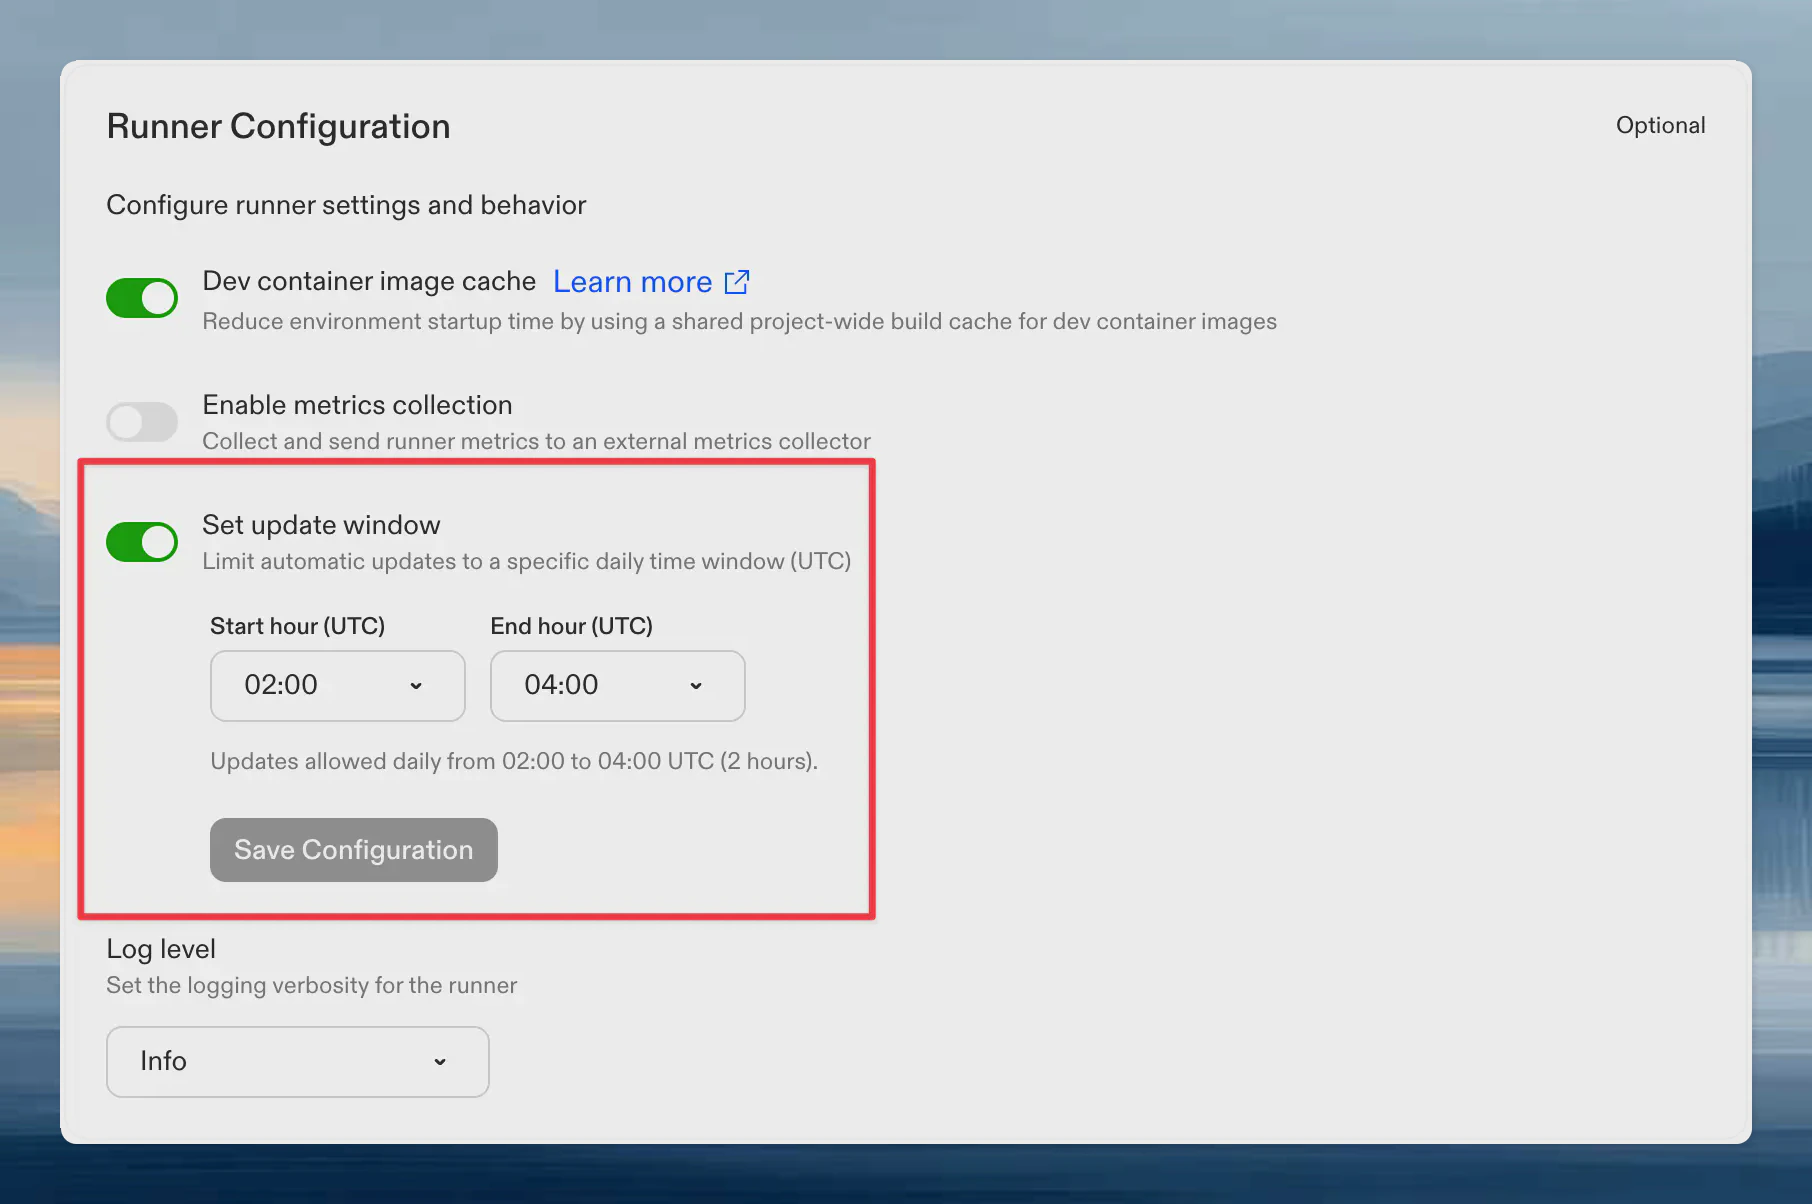
Task: Click the green knob on Dev container cache switch
Action: coord(157,297)
